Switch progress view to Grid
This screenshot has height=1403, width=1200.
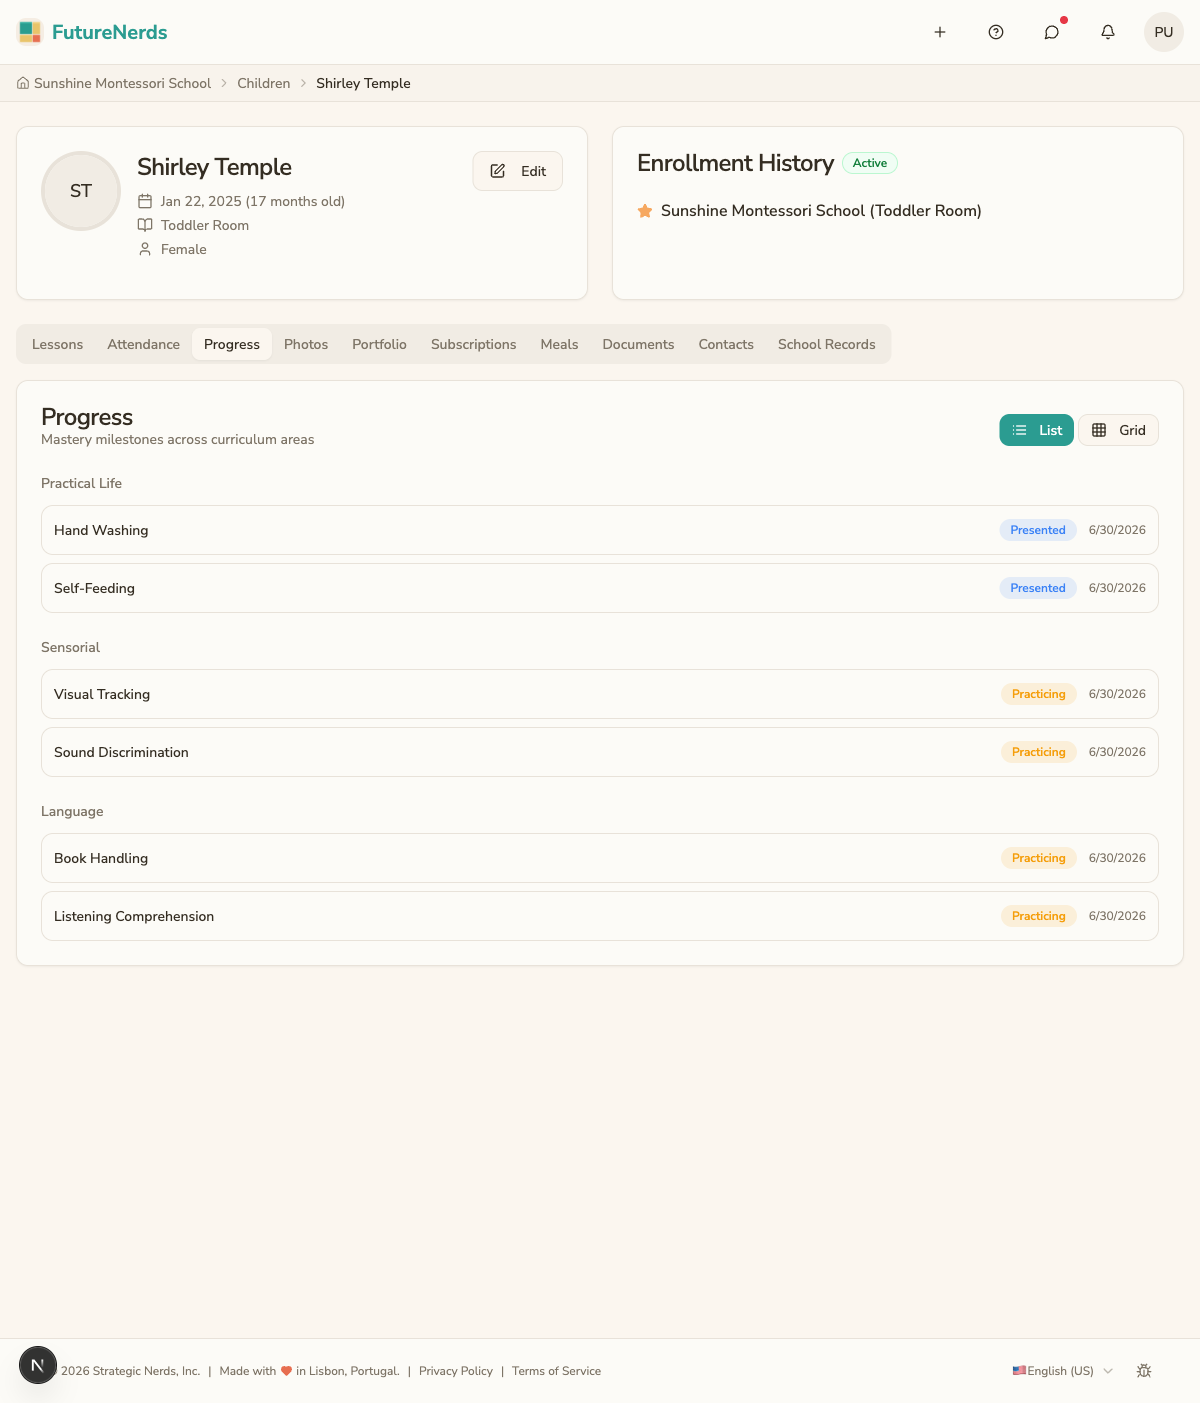tap(1118, 430)
